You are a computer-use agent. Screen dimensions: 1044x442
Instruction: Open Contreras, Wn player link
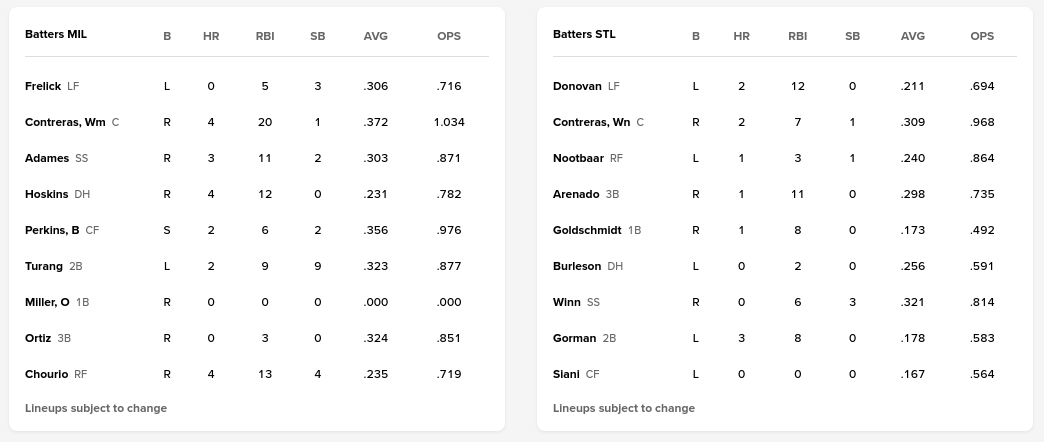tap(591, 122)
